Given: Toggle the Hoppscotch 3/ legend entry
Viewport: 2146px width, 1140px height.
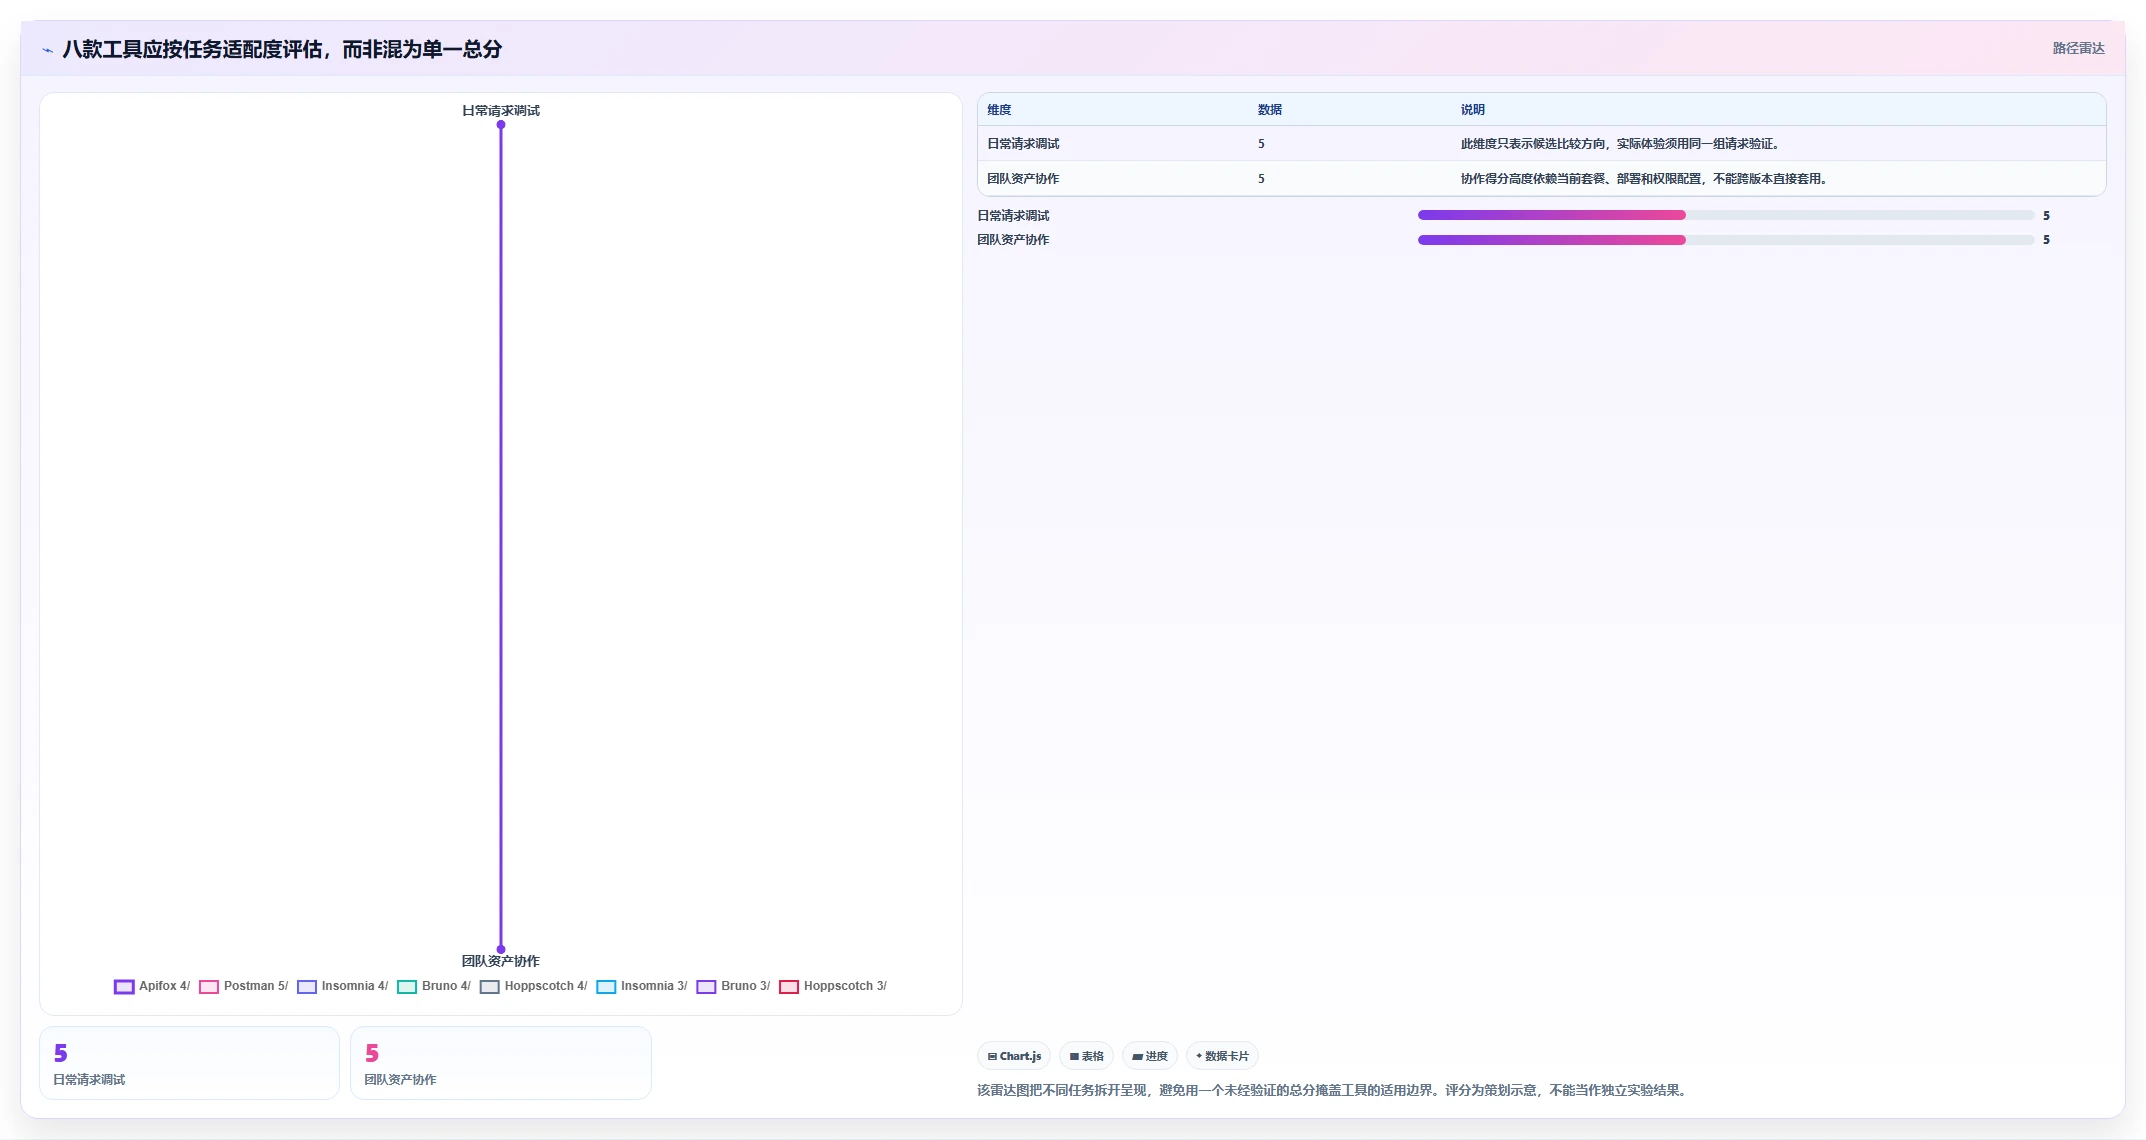Looking at the screenshot, I should pos(833,986).
